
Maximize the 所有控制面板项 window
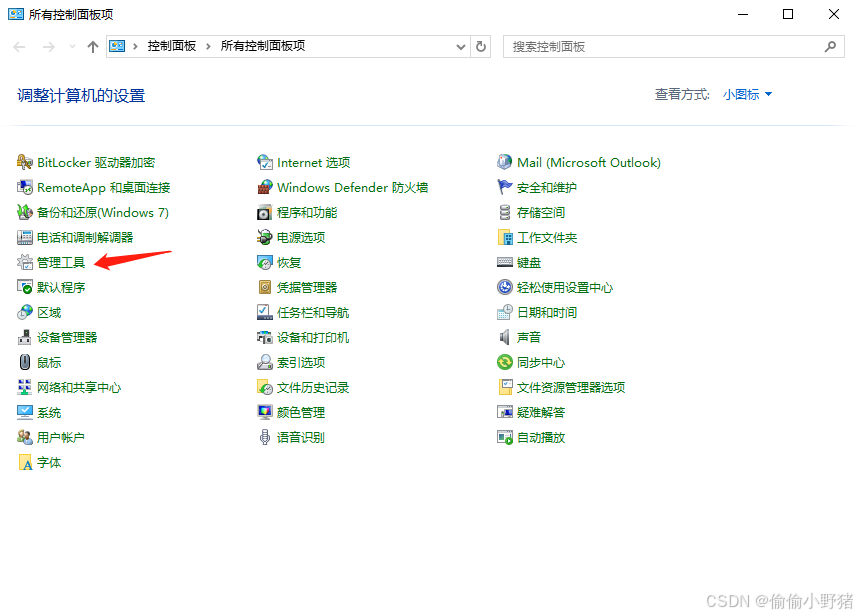pos(788,14)
